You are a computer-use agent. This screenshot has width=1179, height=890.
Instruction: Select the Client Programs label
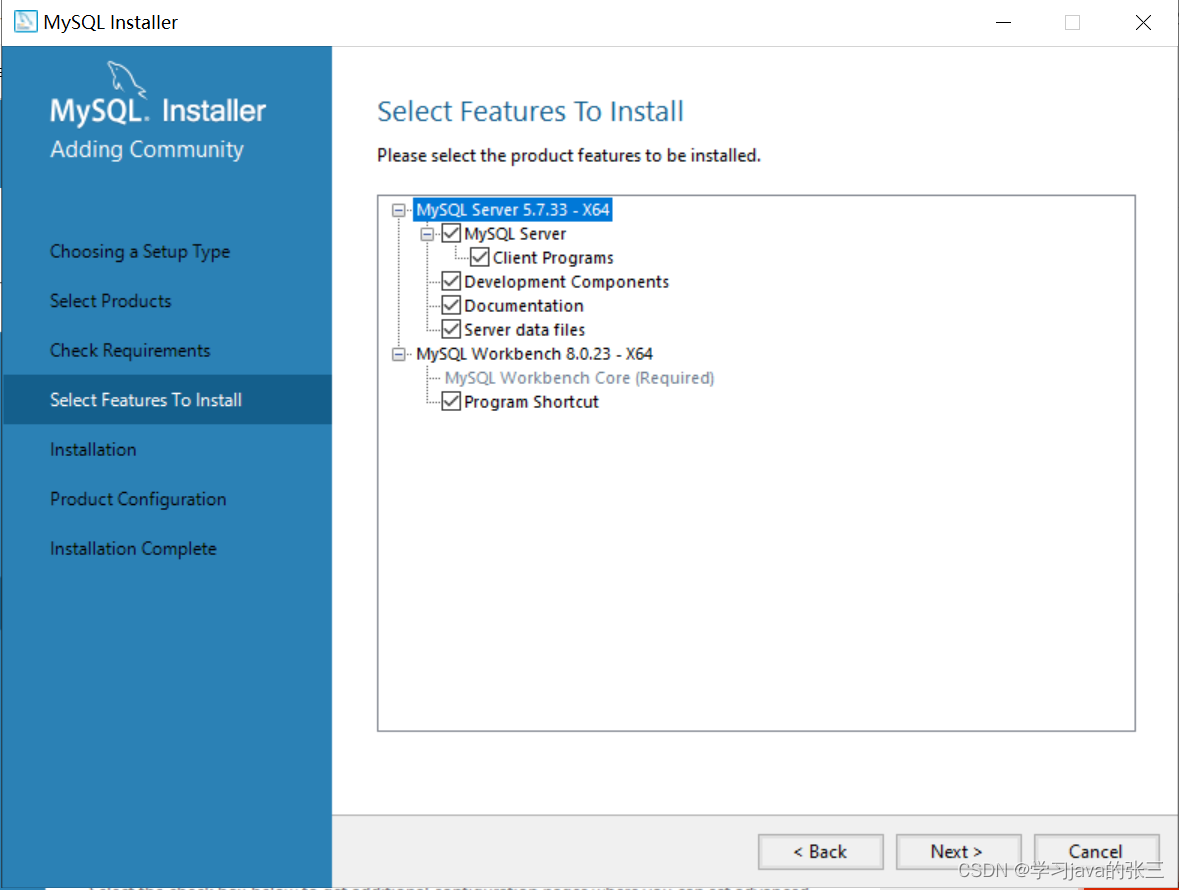click(x=553, y=258)
